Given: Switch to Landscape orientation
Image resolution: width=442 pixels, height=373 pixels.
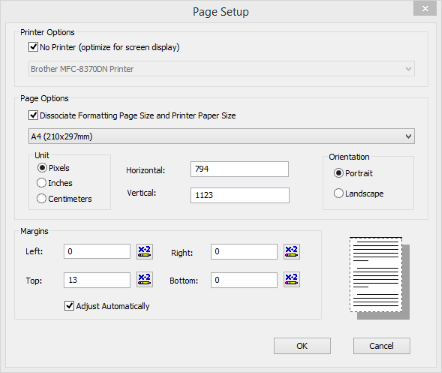Looking at the screenshot, I should 338,193.
